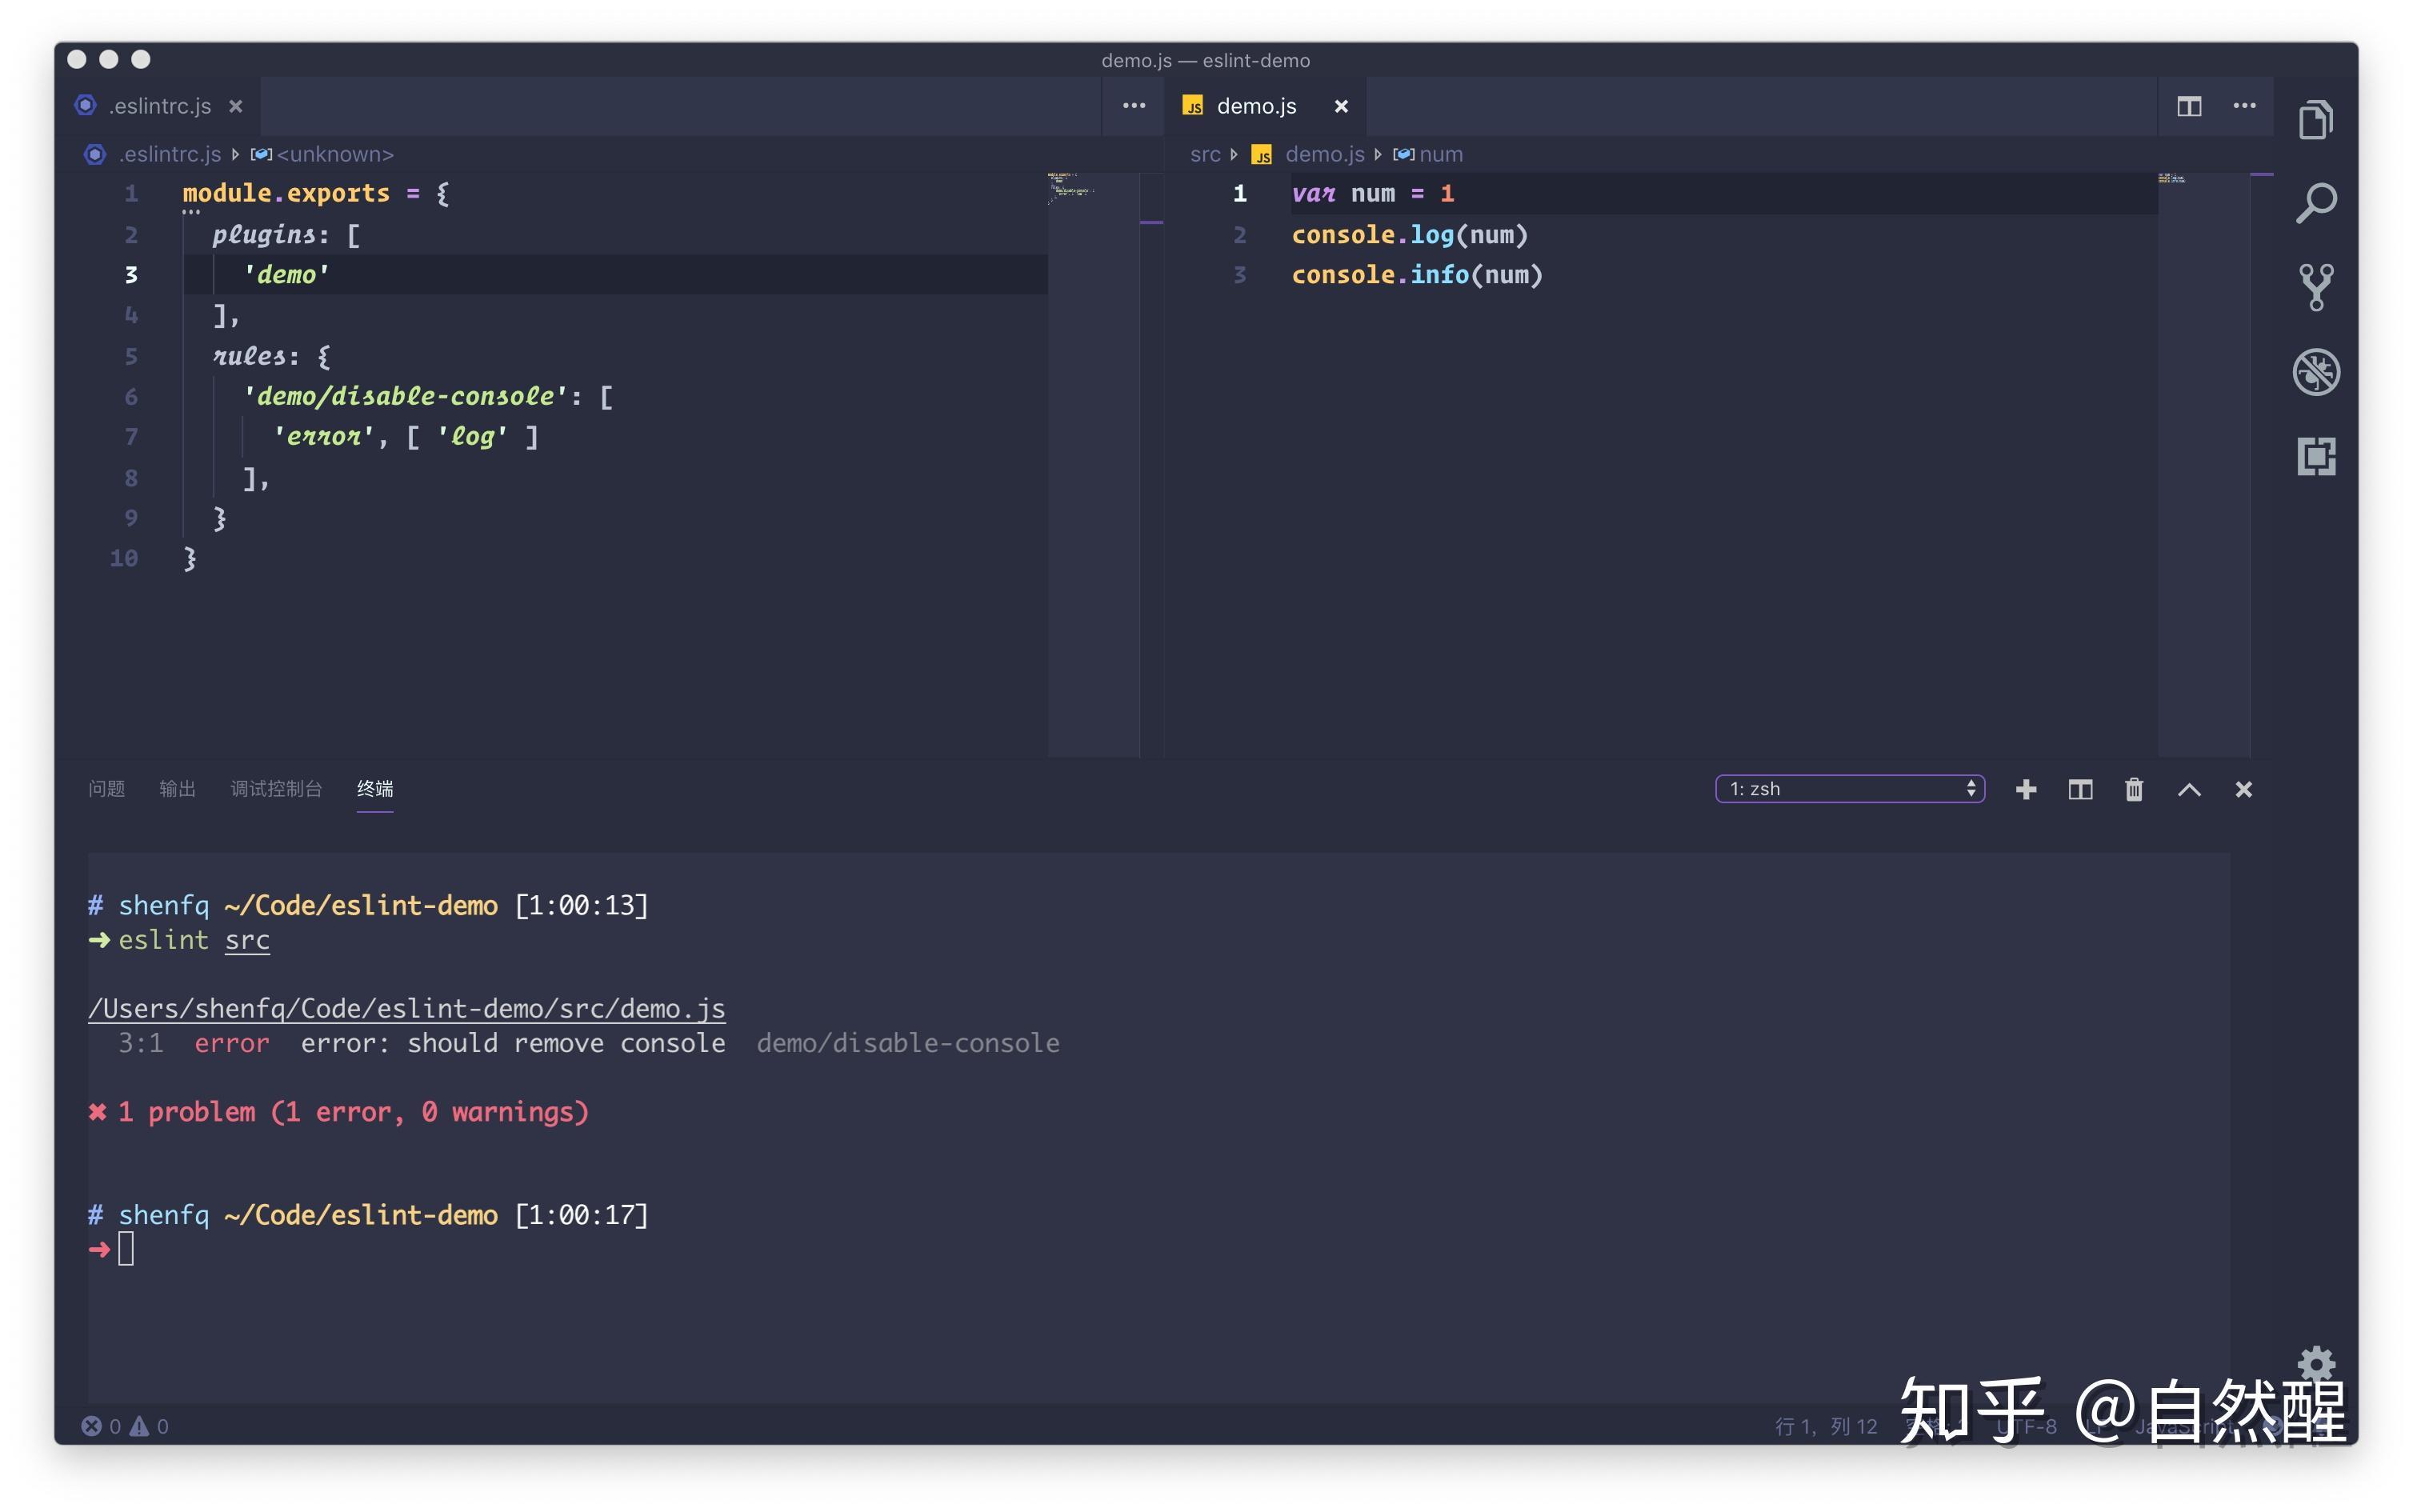The image size is (2413, 1512).
Task: Create a new terminal with plus icon
Action: [2025, 789]
